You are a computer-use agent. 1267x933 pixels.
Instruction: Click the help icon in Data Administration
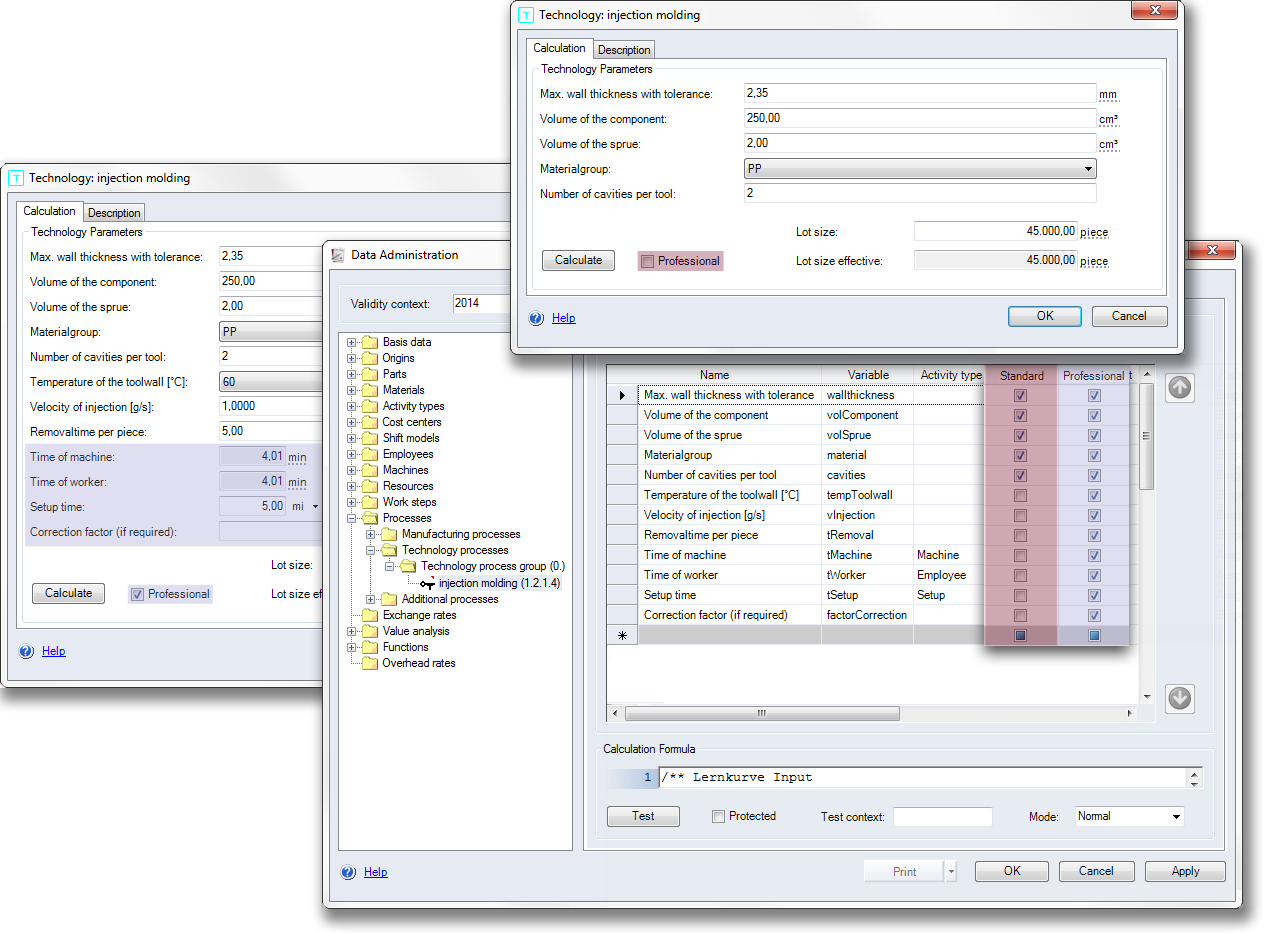(x=349, y=872)
